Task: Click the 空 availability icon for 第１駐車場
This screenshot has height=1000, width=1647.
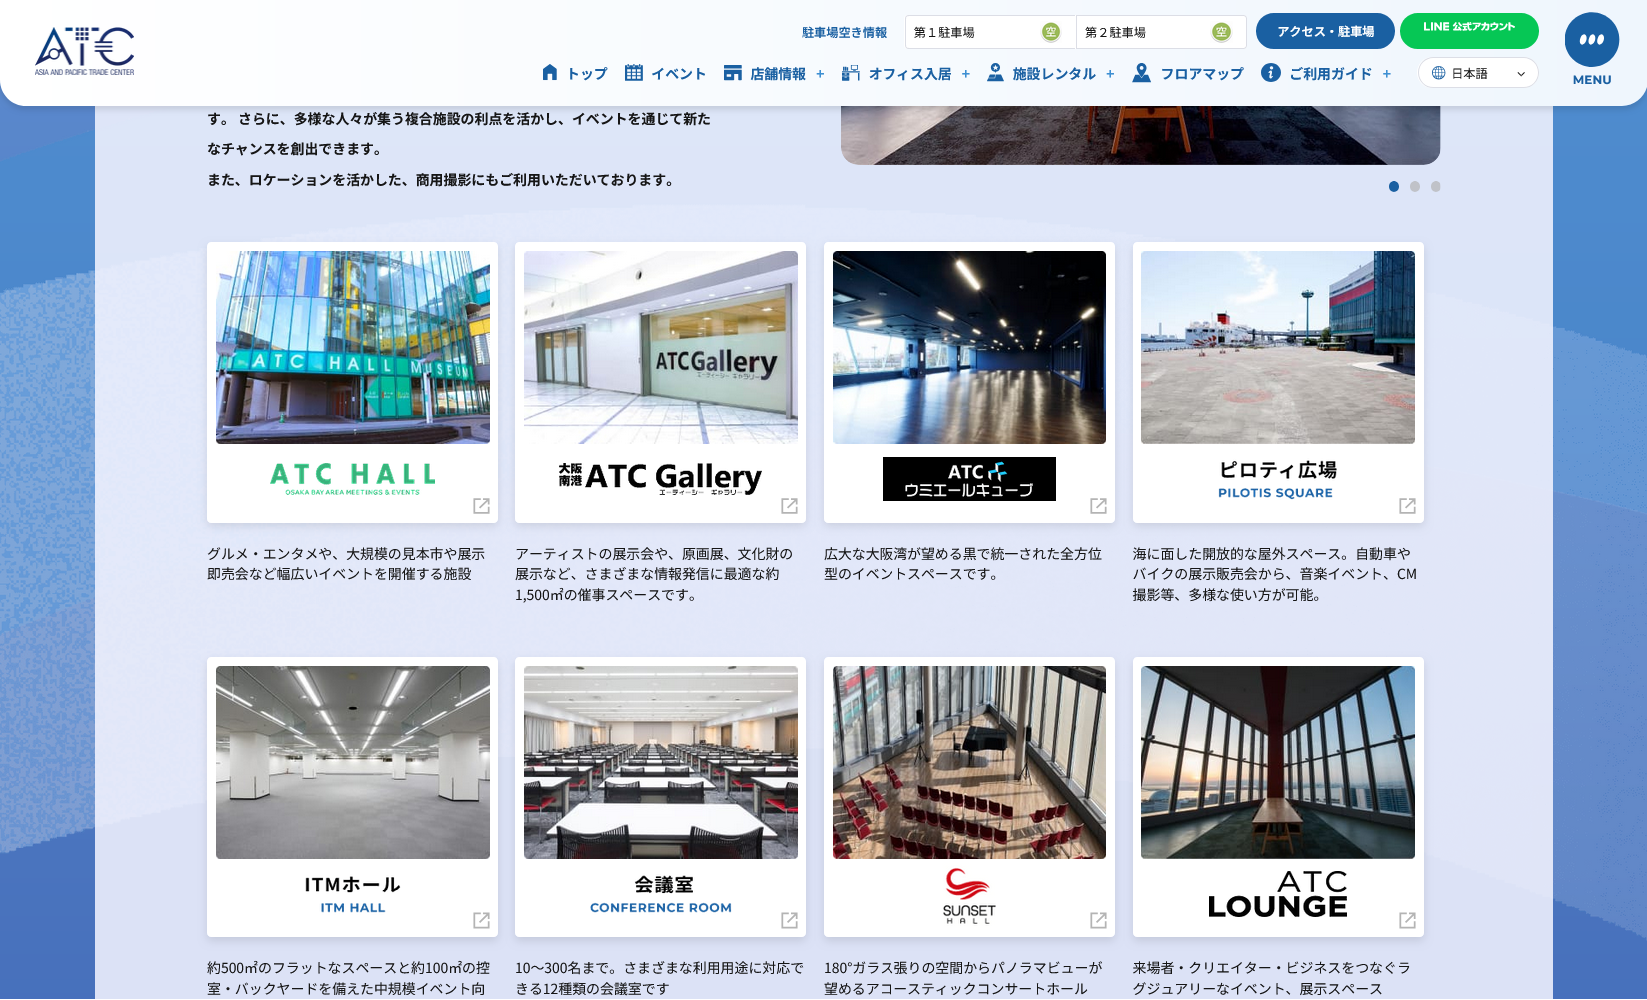Action: [x=1049, y=31]
